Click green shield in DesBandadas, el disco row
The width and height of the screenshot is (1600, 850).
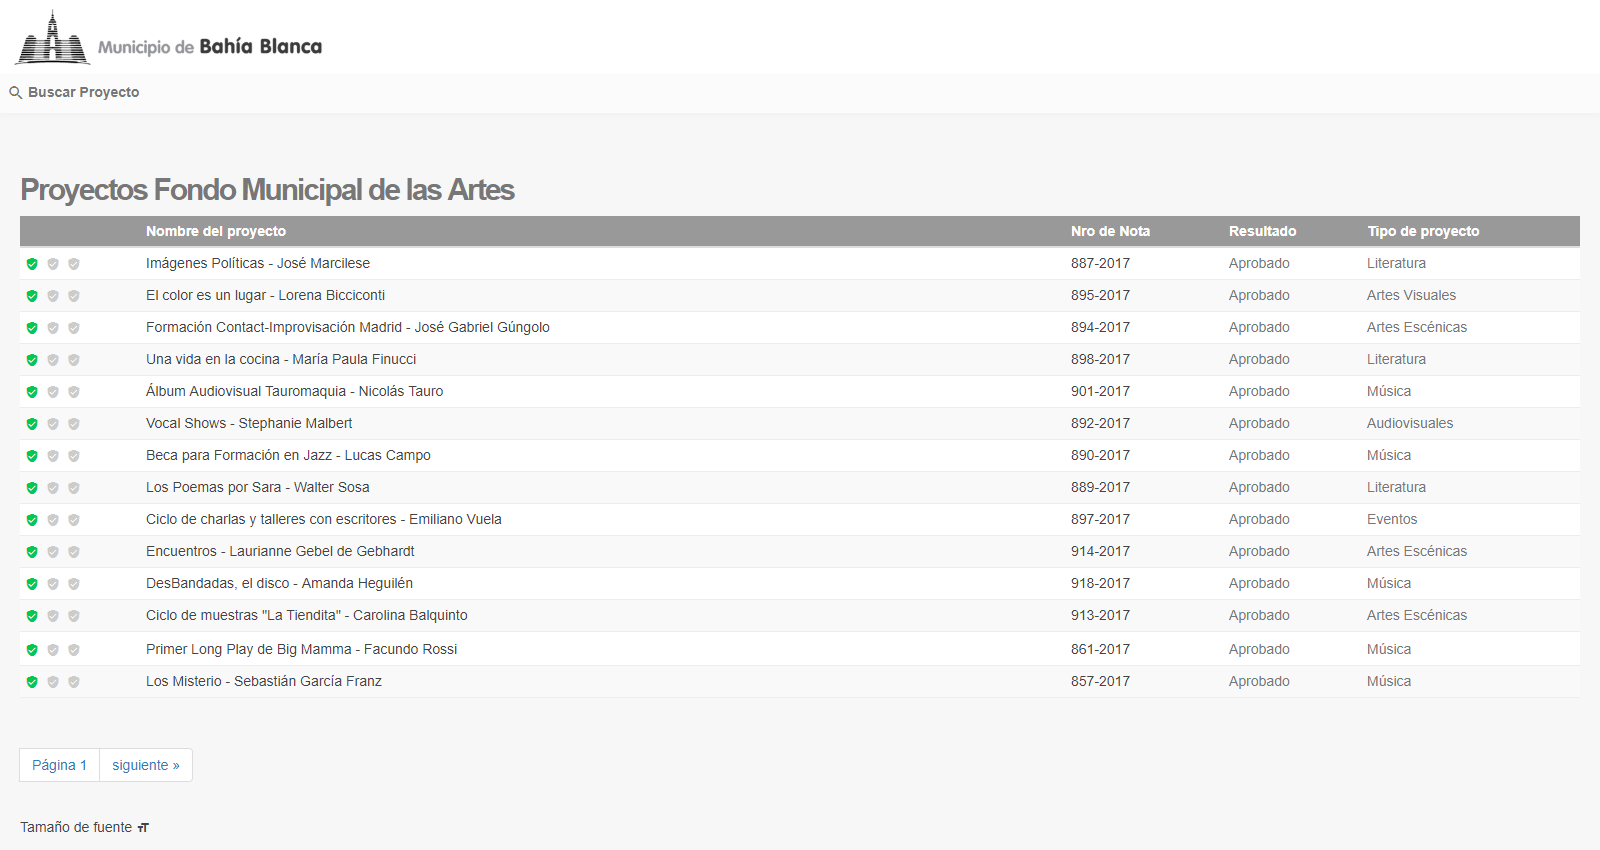(32, 584)
